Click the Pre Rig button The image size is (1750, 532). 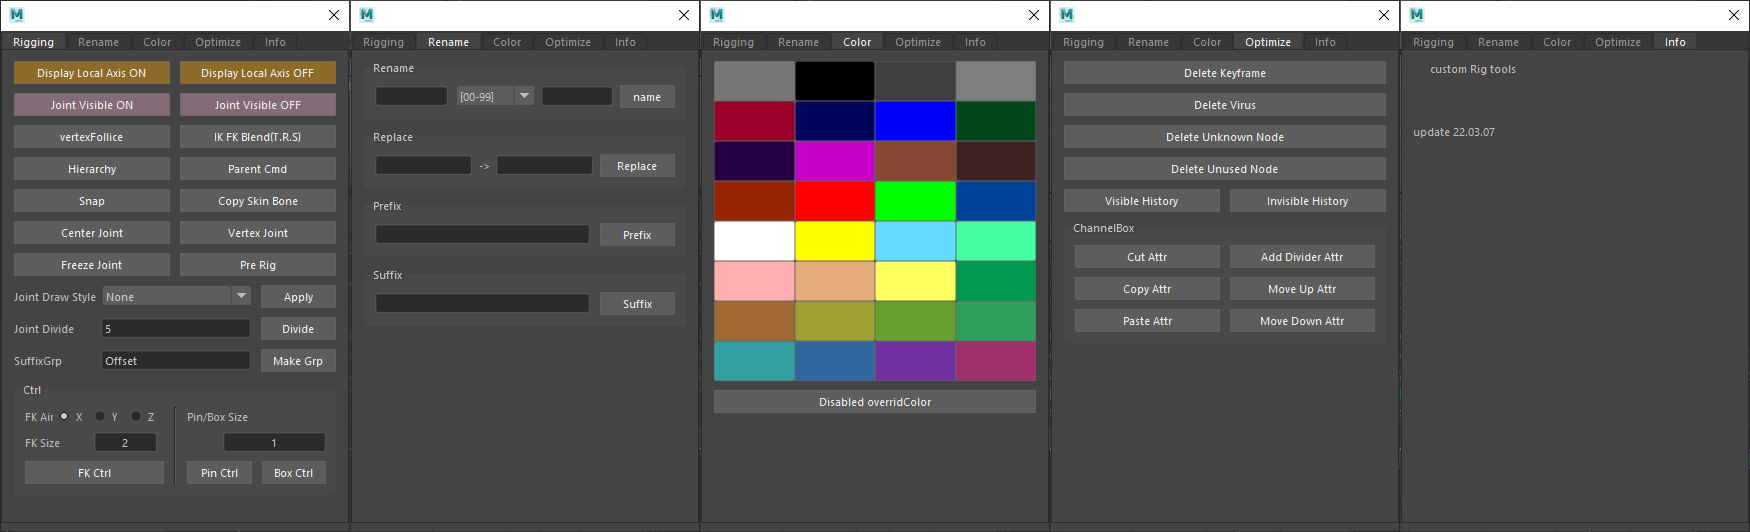pos(257,265)
